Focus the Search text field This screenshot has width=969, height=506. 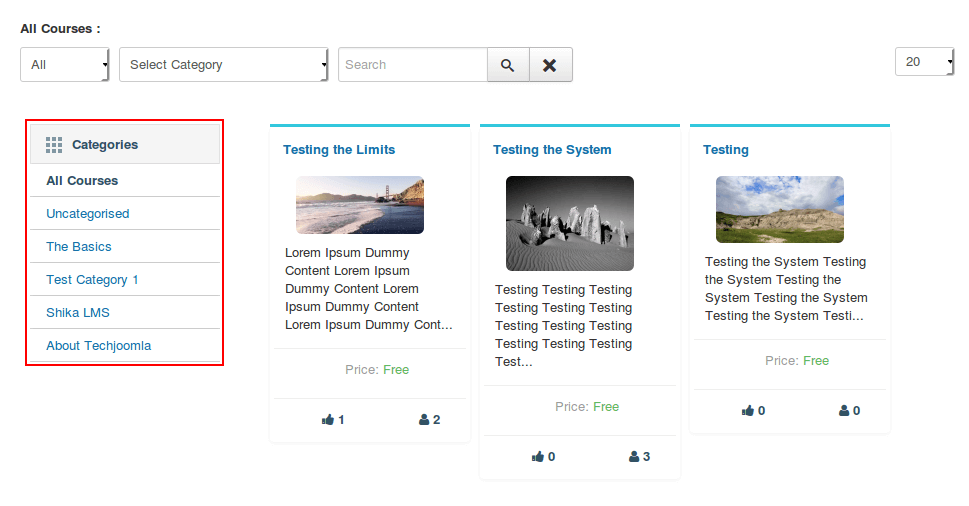click(412, 65)
